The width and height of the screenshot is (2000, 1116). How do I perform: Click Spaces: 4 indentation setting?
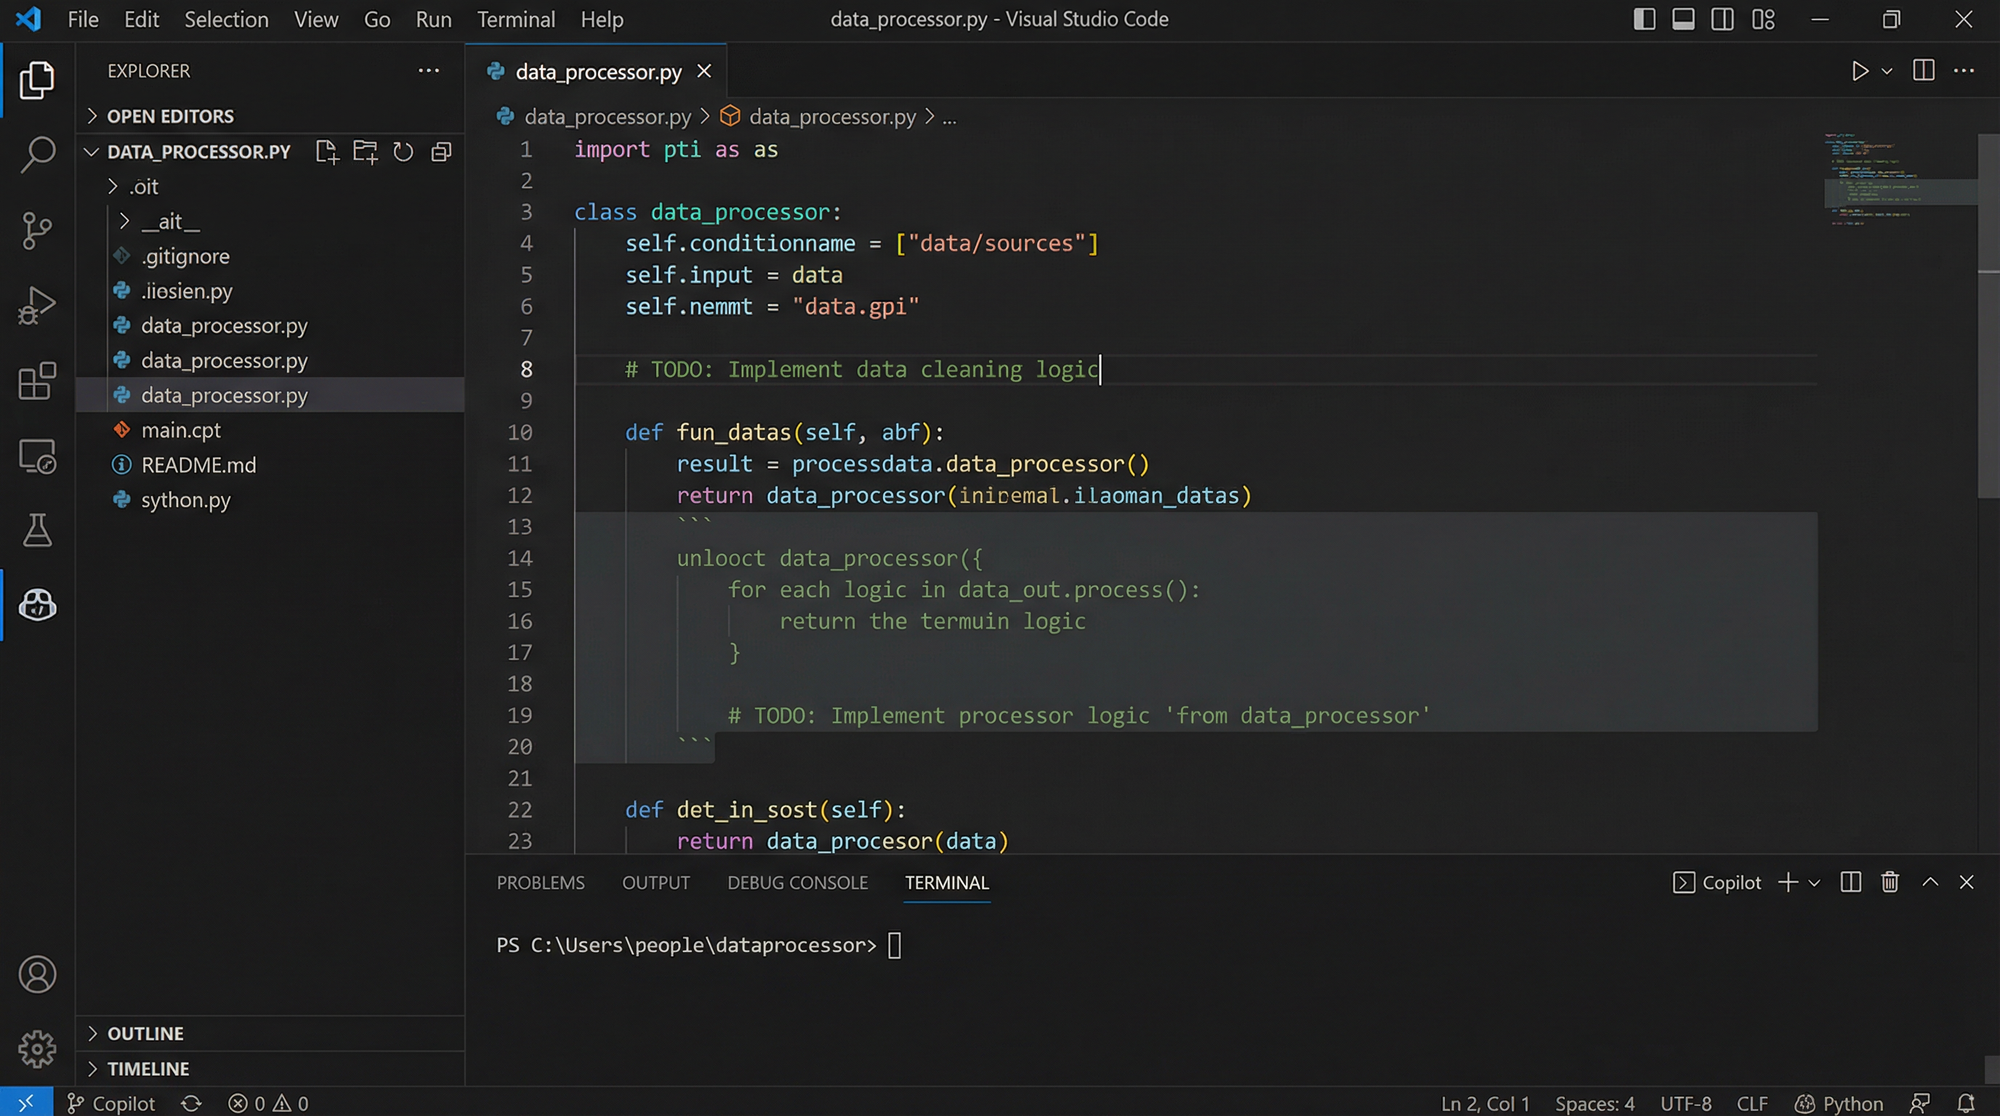(1594, 1103)
